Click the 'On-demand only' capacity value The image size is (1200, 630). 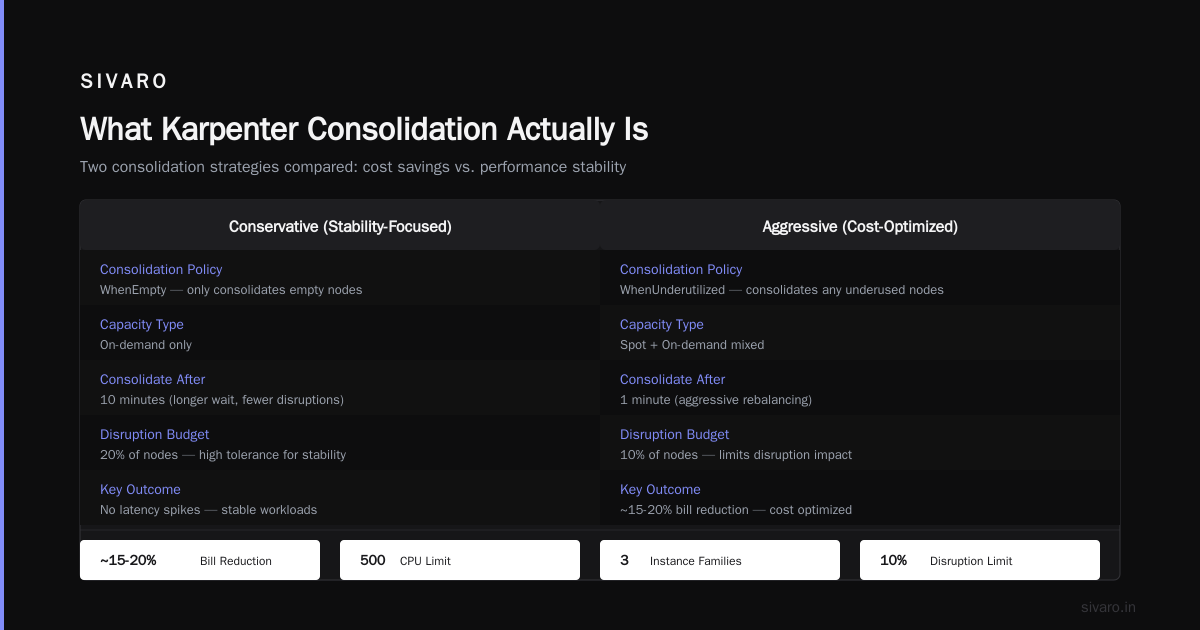(x=146, y=345)
